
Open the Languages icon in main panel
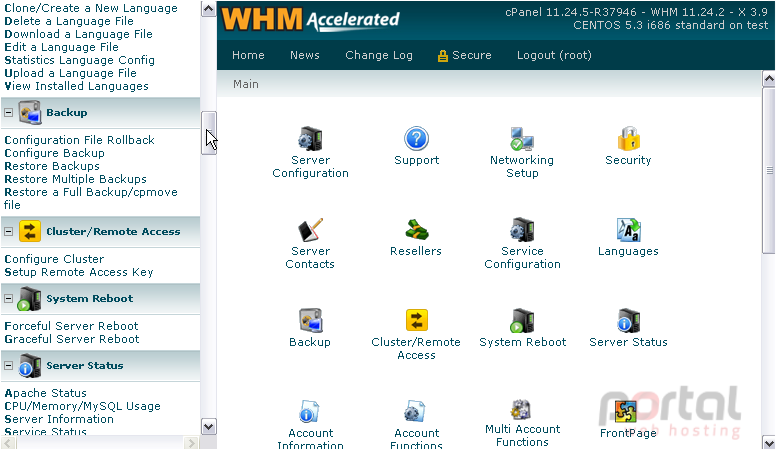(x=629, y=230)
